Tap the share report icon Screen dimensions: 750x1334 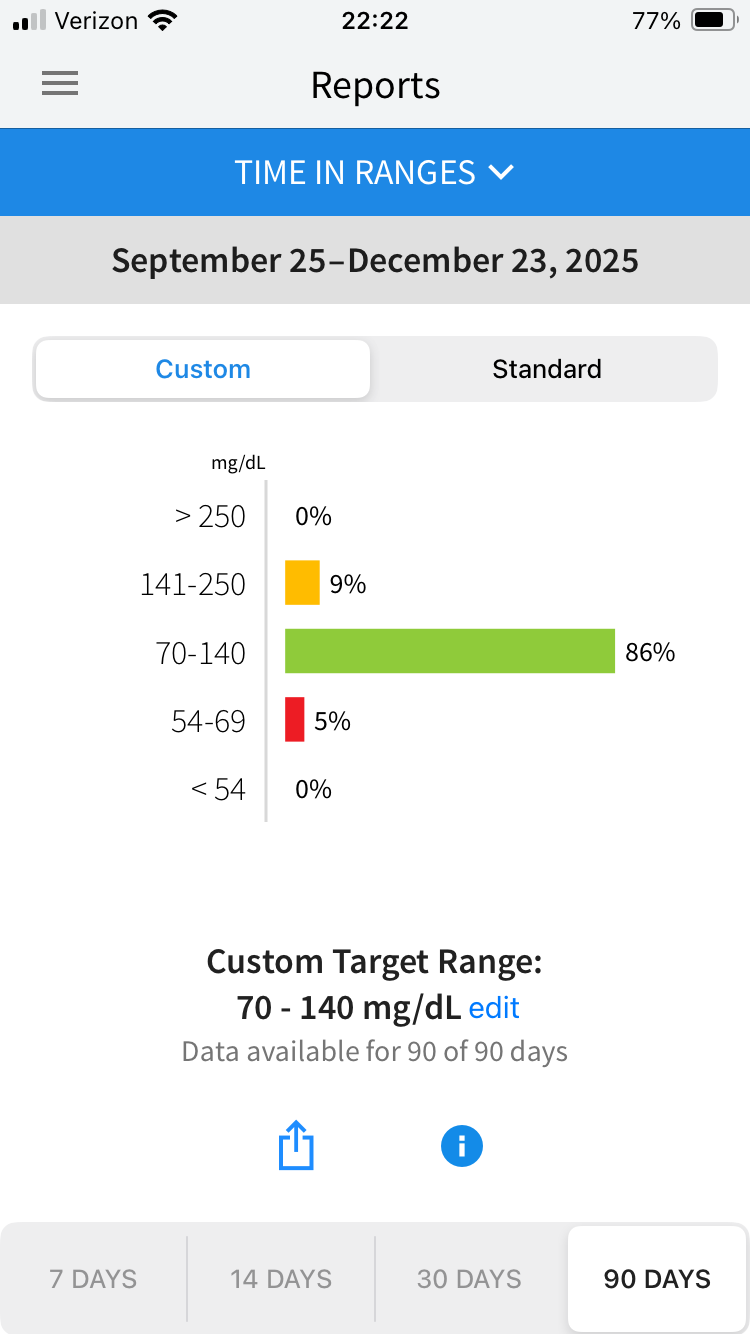[x=296, y=1146]
